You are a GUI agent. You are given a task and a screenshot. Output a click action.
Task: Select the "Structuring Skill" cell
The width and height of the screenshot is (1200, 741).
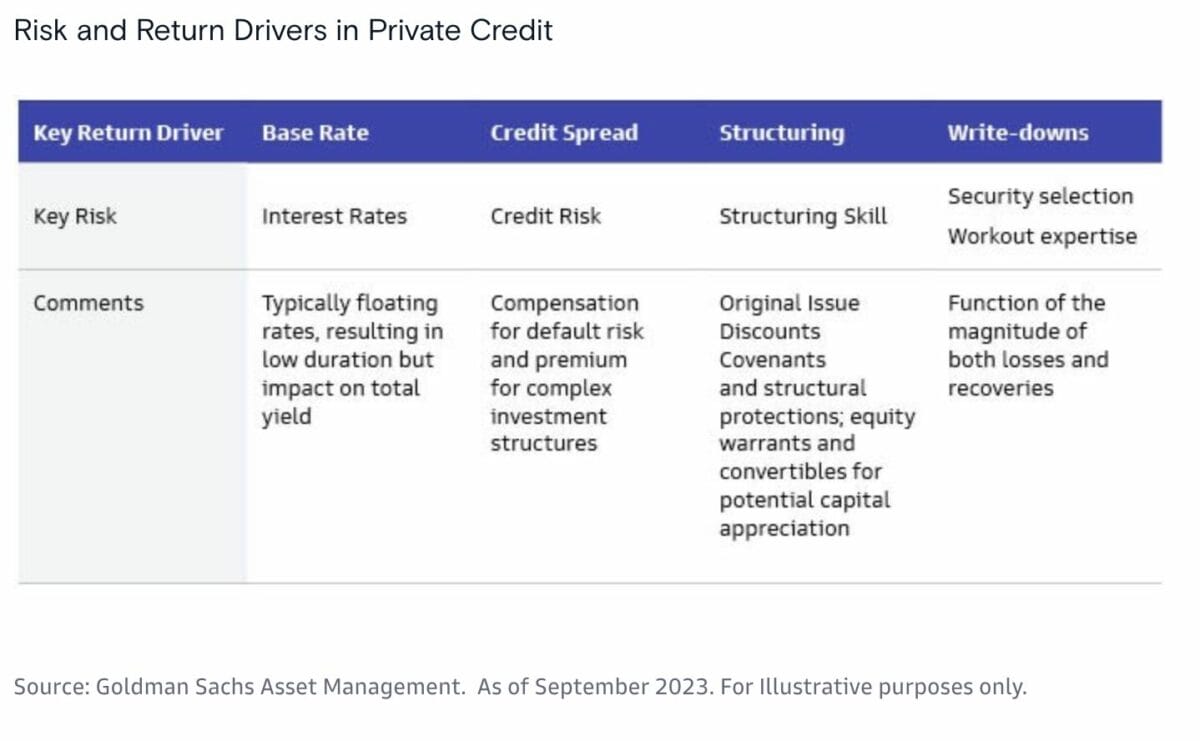pyautogui.click(x=803, y=216)
